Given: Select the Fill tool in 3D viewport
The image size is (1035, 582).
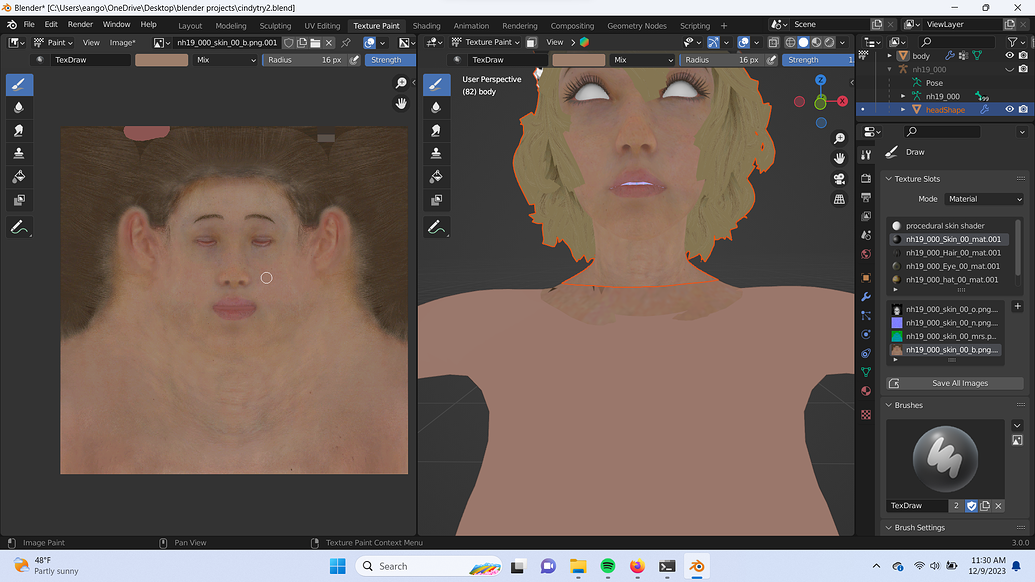Looking at the screenshot, I should [436, 176].
